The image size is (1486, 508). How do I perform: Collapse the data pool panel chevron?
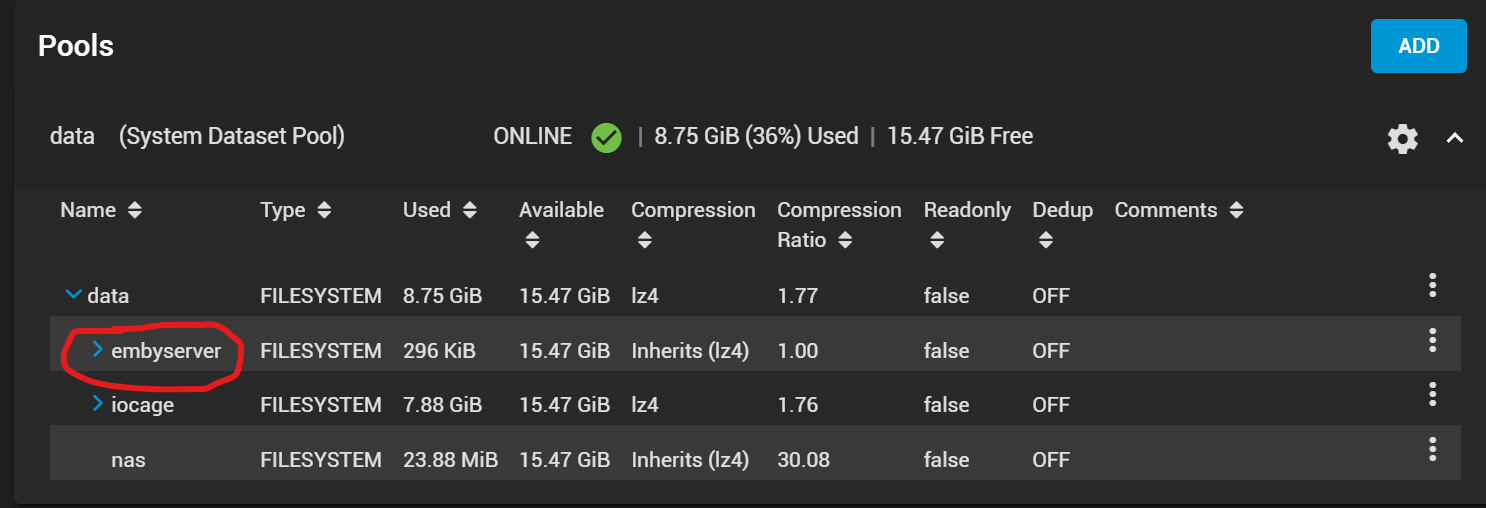[x=1455, y=139]
